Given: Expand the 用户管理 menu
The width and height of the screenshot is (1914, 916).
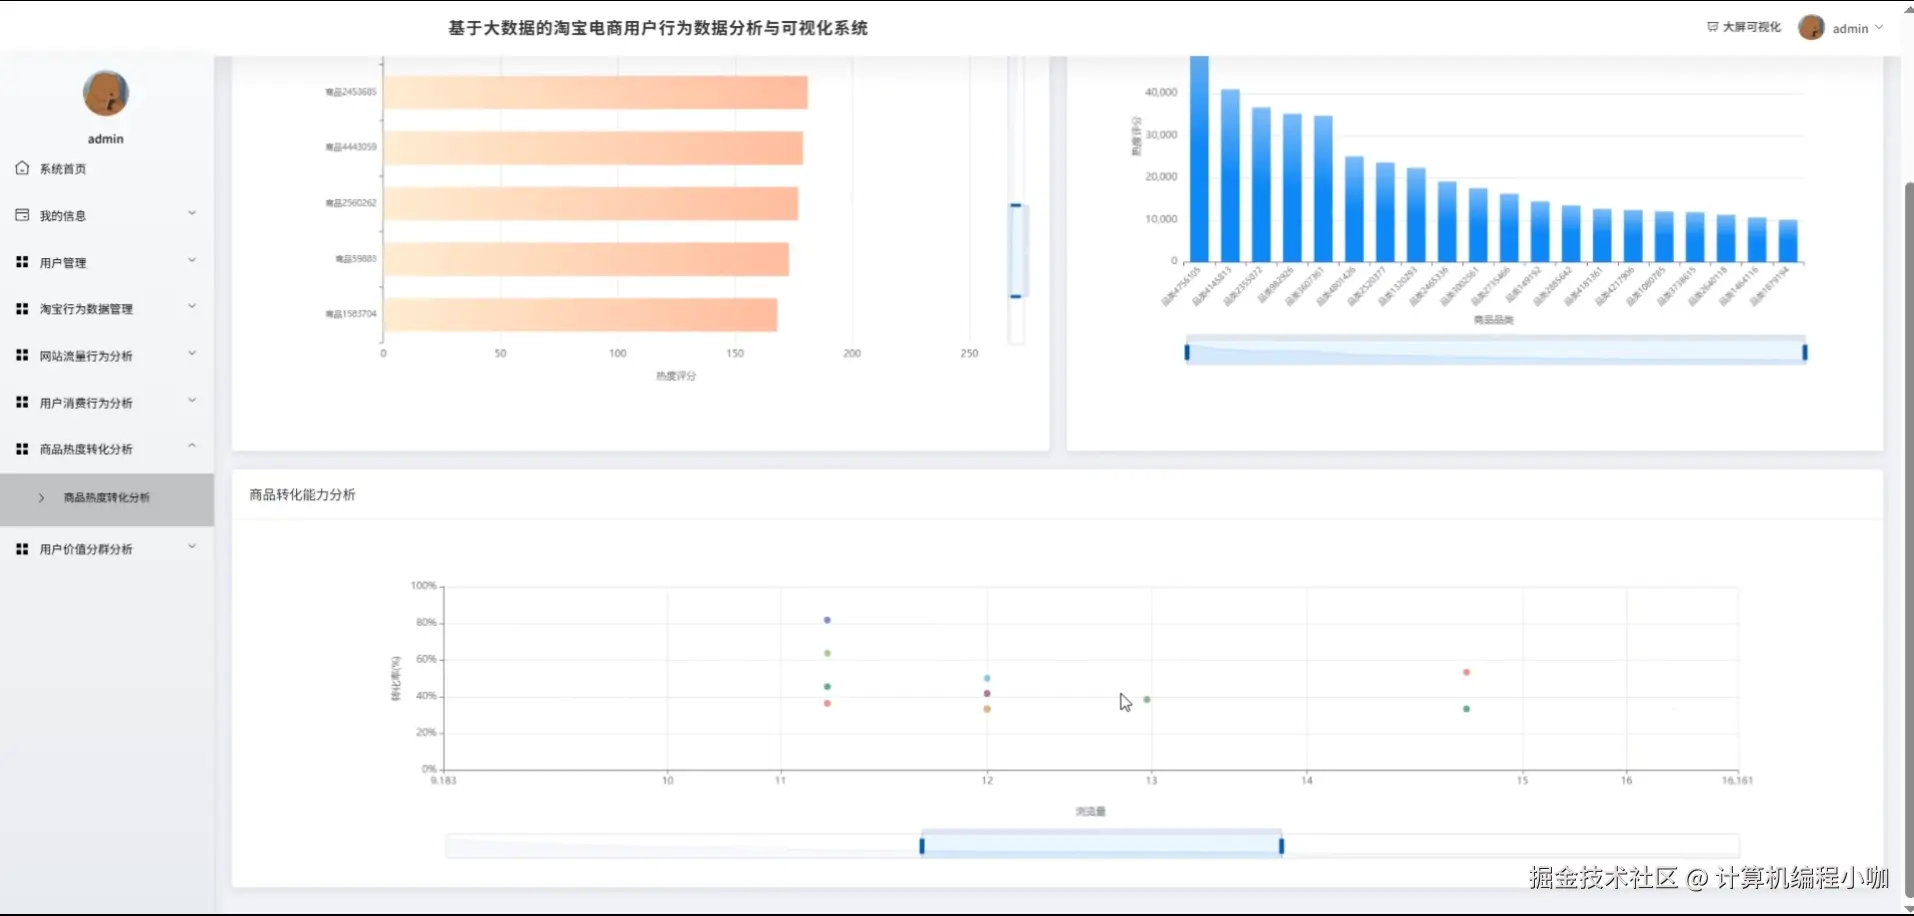Looking at the screenshot, I should click(105, 261).
